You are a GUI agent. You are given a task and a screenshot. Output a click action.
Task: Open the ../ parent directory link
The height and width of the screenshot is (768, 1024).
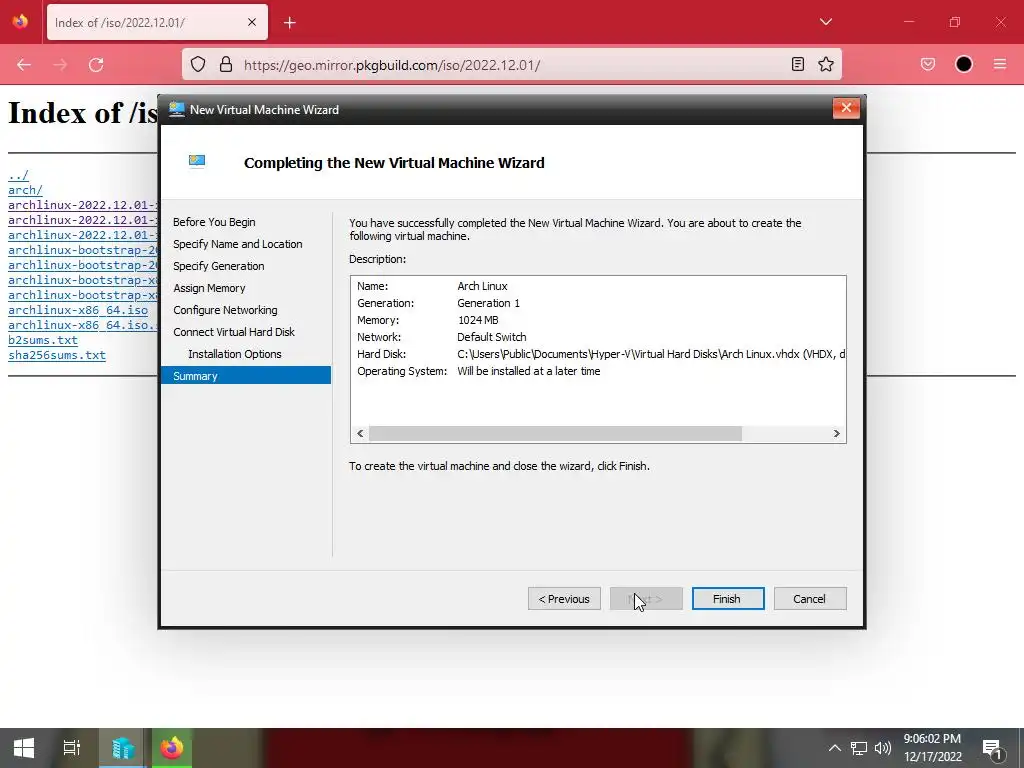(18, 175)
